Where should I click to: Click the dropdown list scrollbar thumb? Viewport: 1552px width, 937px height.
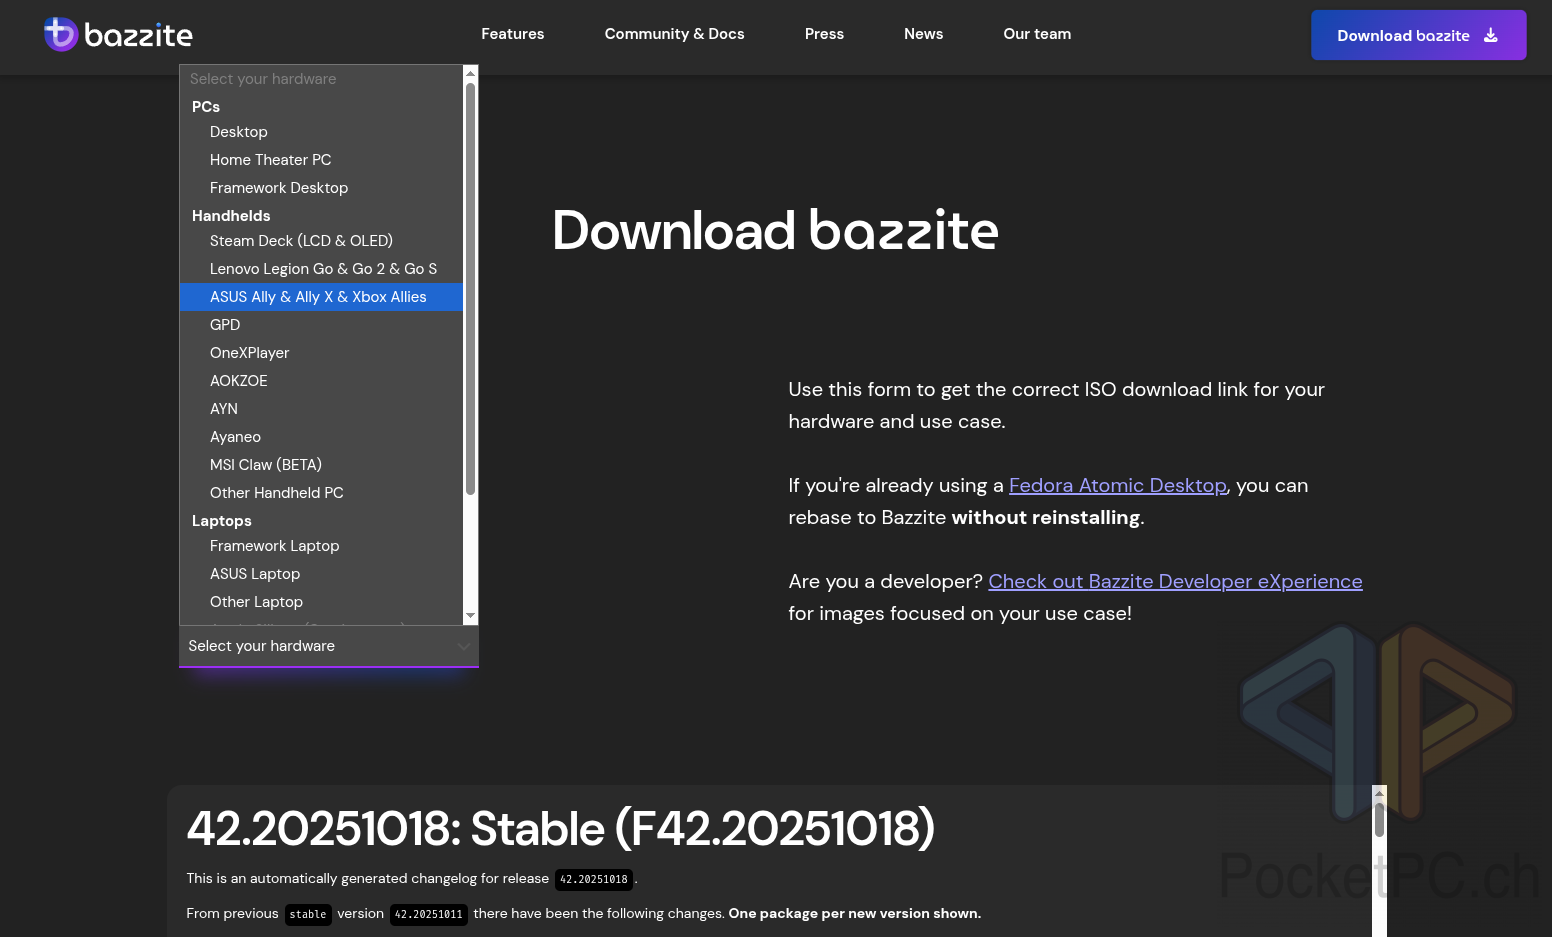point(471,288)
